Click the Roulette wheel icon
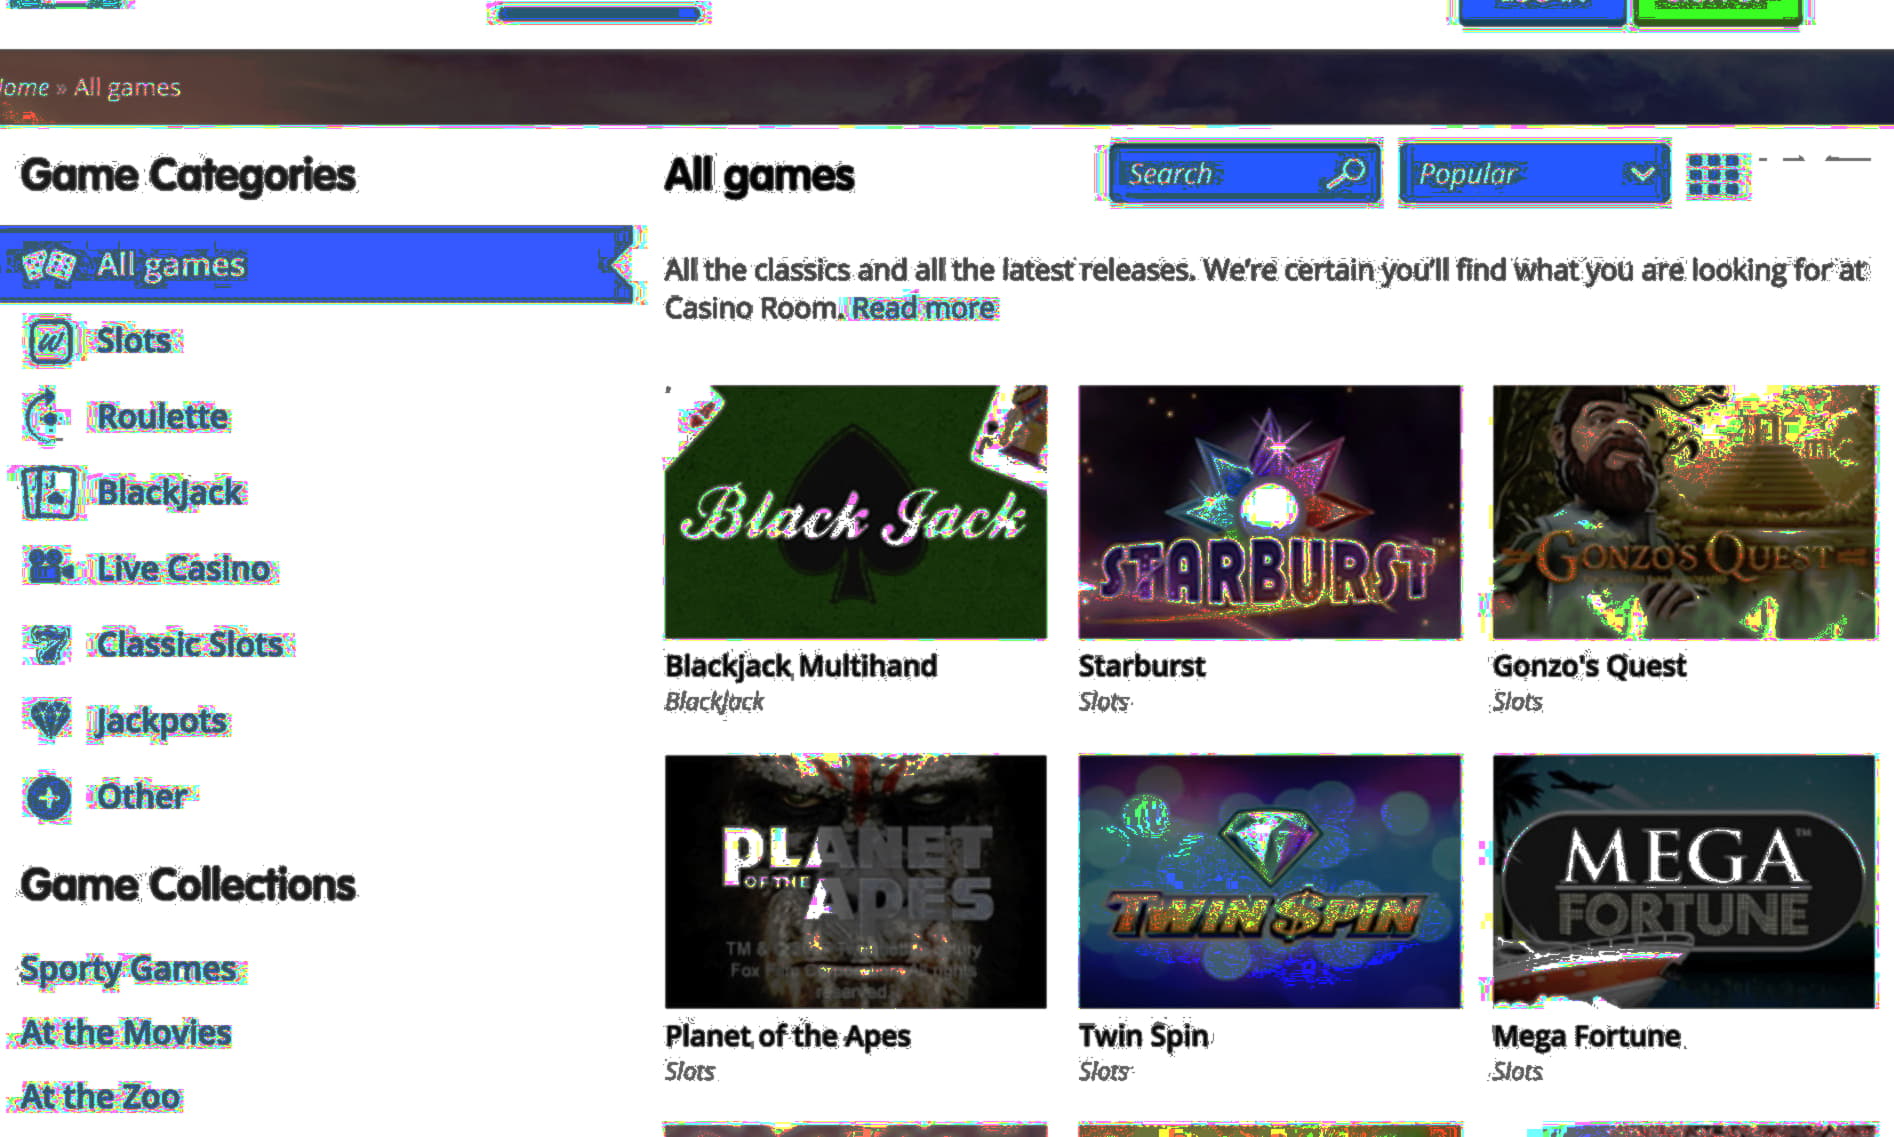This screenshot has height=1137, width=1894. coord(47,417)
